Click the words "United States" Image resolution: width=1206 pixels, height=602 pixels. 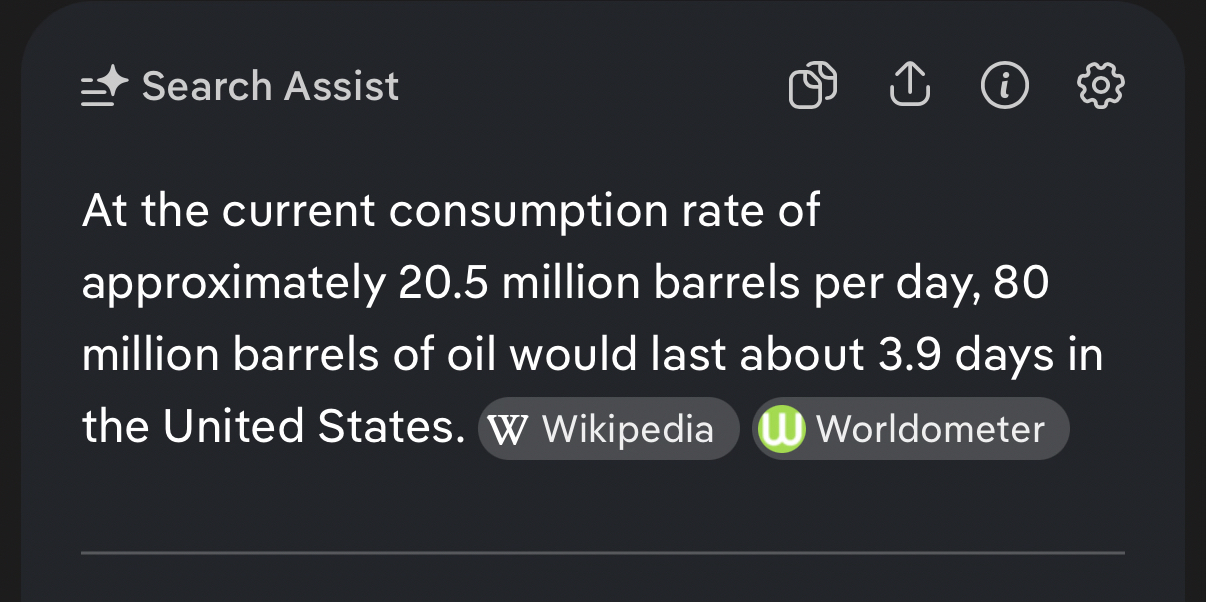point(316,428)
